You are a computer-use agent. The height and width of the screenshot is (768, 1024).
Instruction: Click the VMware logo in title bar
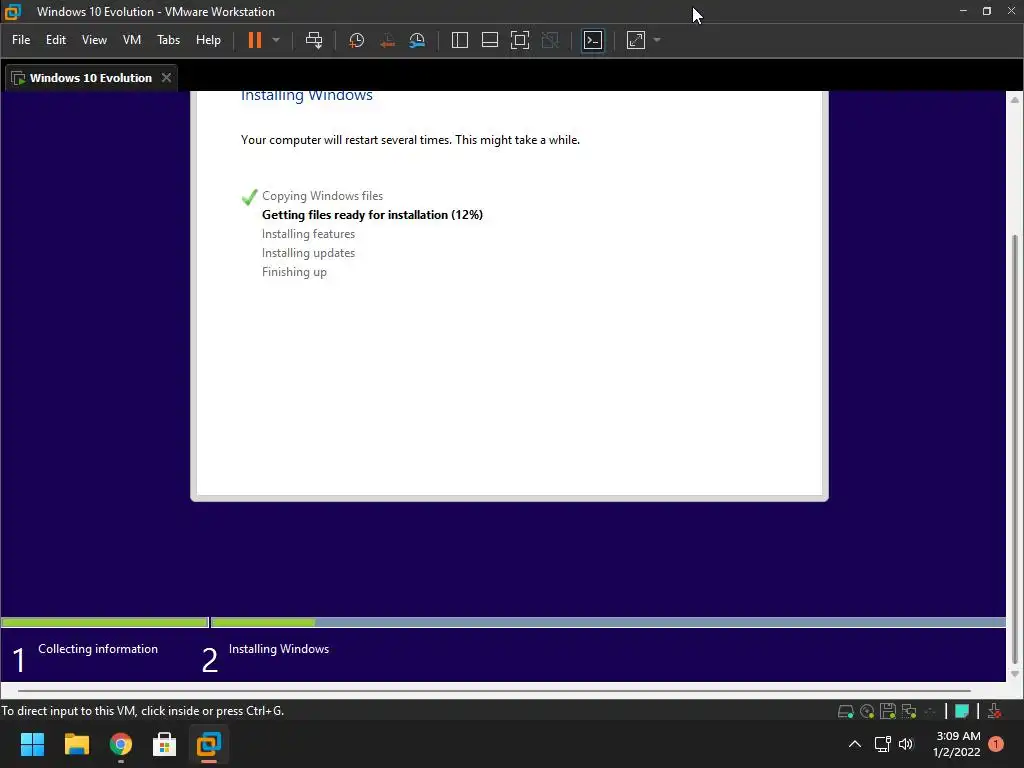tap(12, 12)
